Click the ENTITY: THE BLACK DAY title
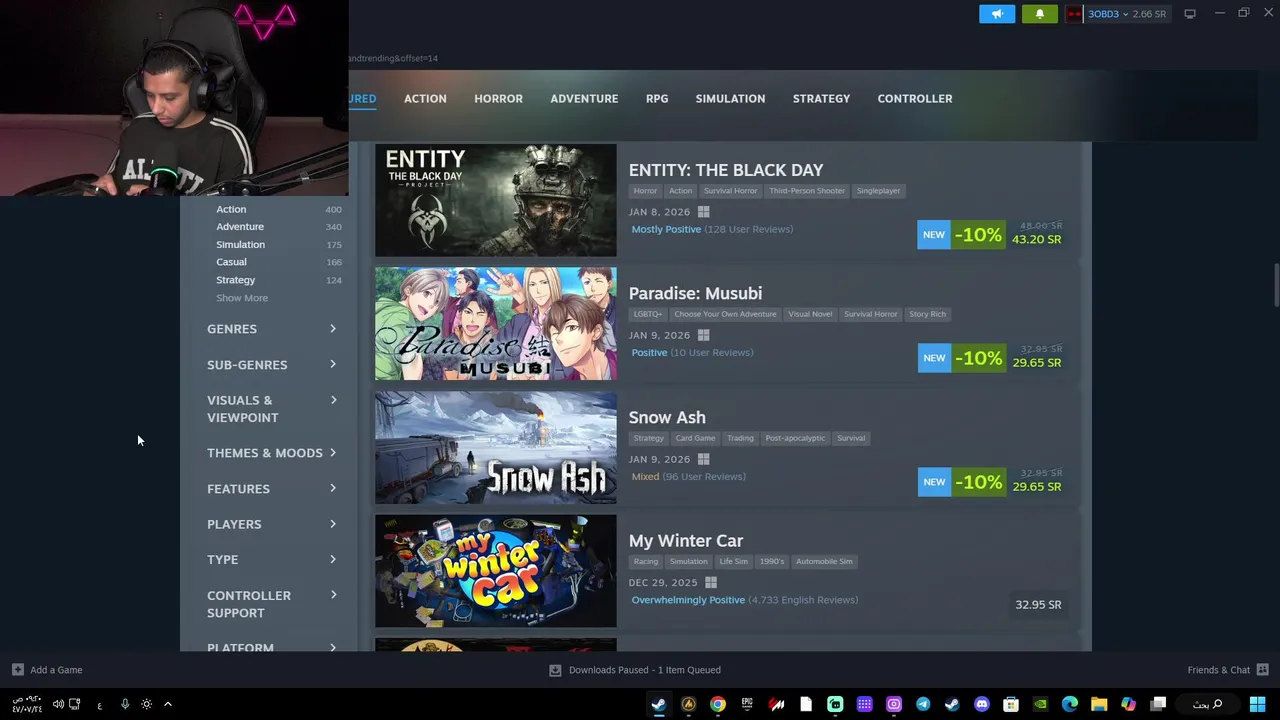The image size is (1280, 720). pyautogui.click(x=726, y=170)
